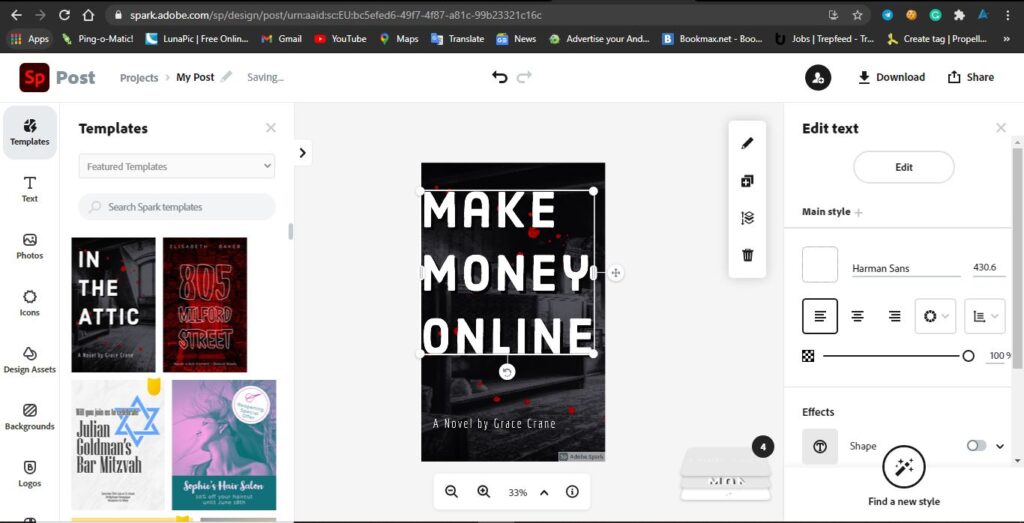Toggle the Shape effect switch

(x=976, y=445)
